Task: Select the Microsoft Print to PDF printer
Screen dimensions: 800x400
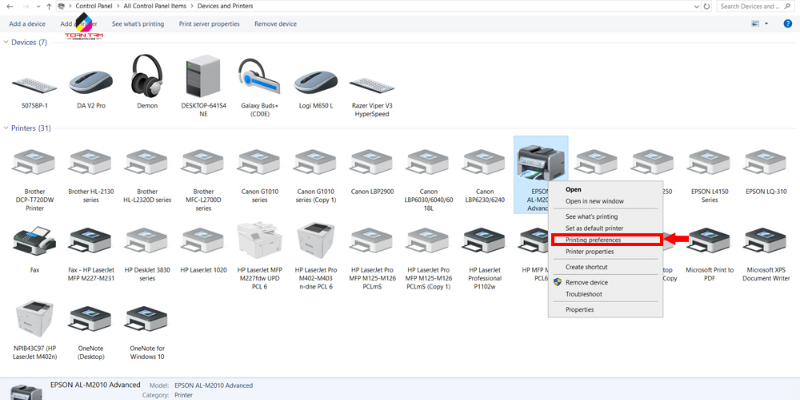Action: [x=710, y=241]
